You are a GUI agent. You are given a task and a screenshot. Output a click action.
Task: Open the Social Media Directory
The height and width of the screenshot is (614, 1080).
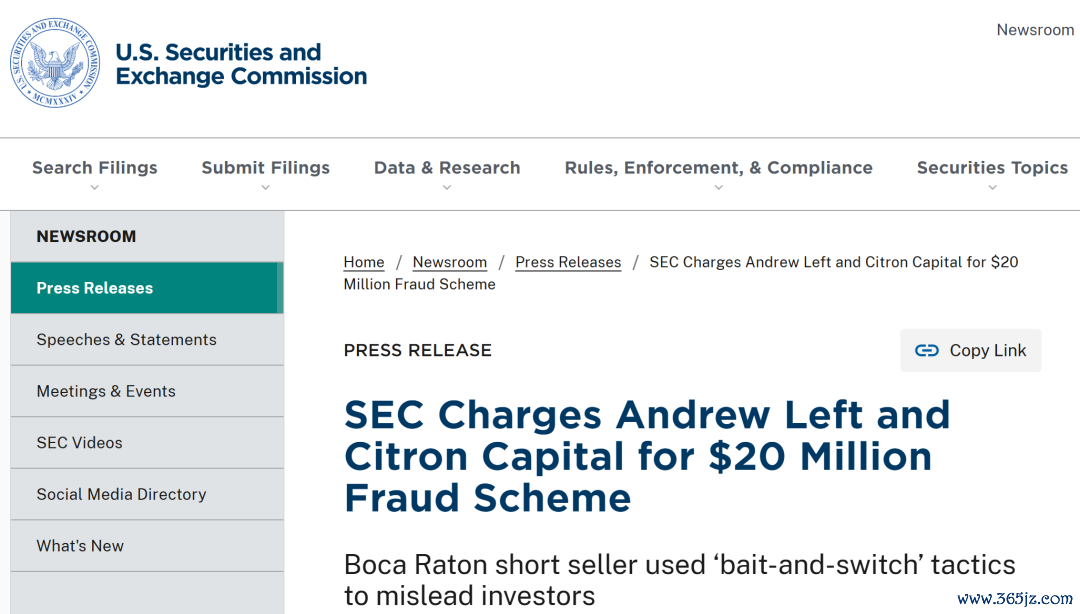(x=147, y=494)
